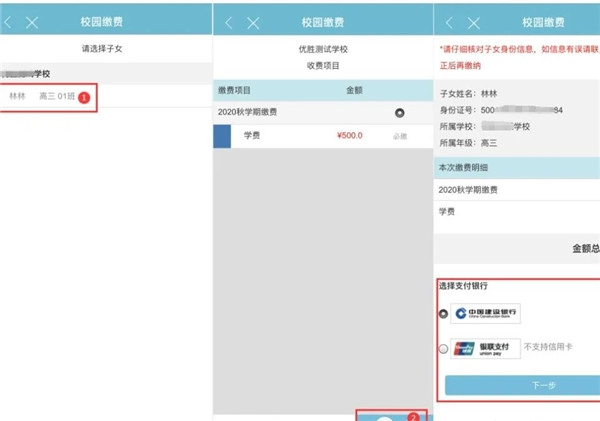Click the blue marker beside 学费
Image resolution: width=600 pixels, height=421 pixels.
[x=223, y=135]
